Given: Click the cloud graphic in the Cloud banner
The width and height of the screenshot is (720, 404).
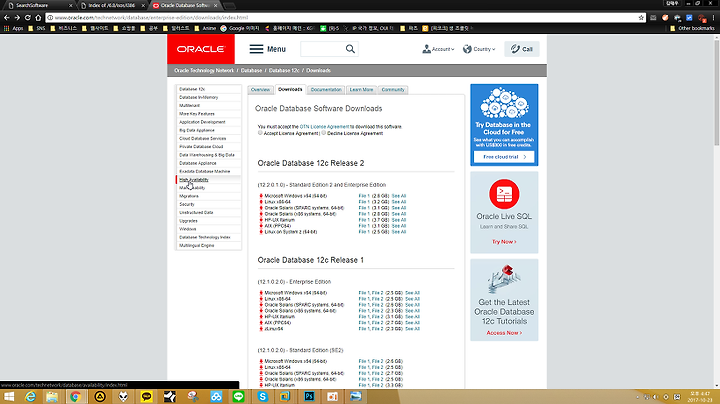Looking at the screenshot, I should (x=504, y=103).
